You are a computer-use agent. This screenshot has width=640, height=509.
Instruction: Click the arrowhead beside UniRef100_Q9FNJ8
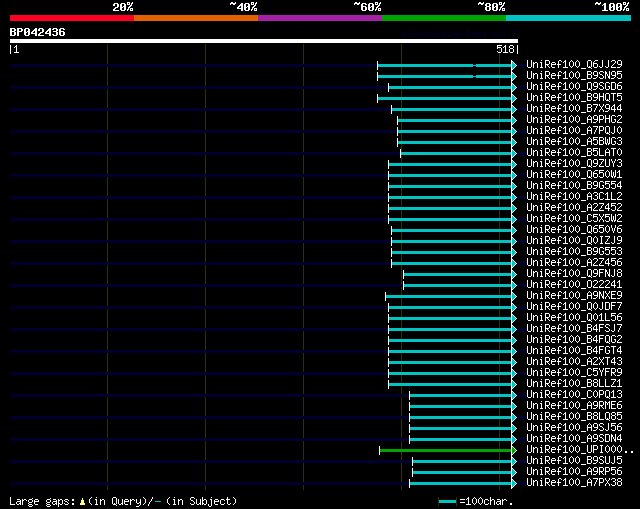coord(514,274)
